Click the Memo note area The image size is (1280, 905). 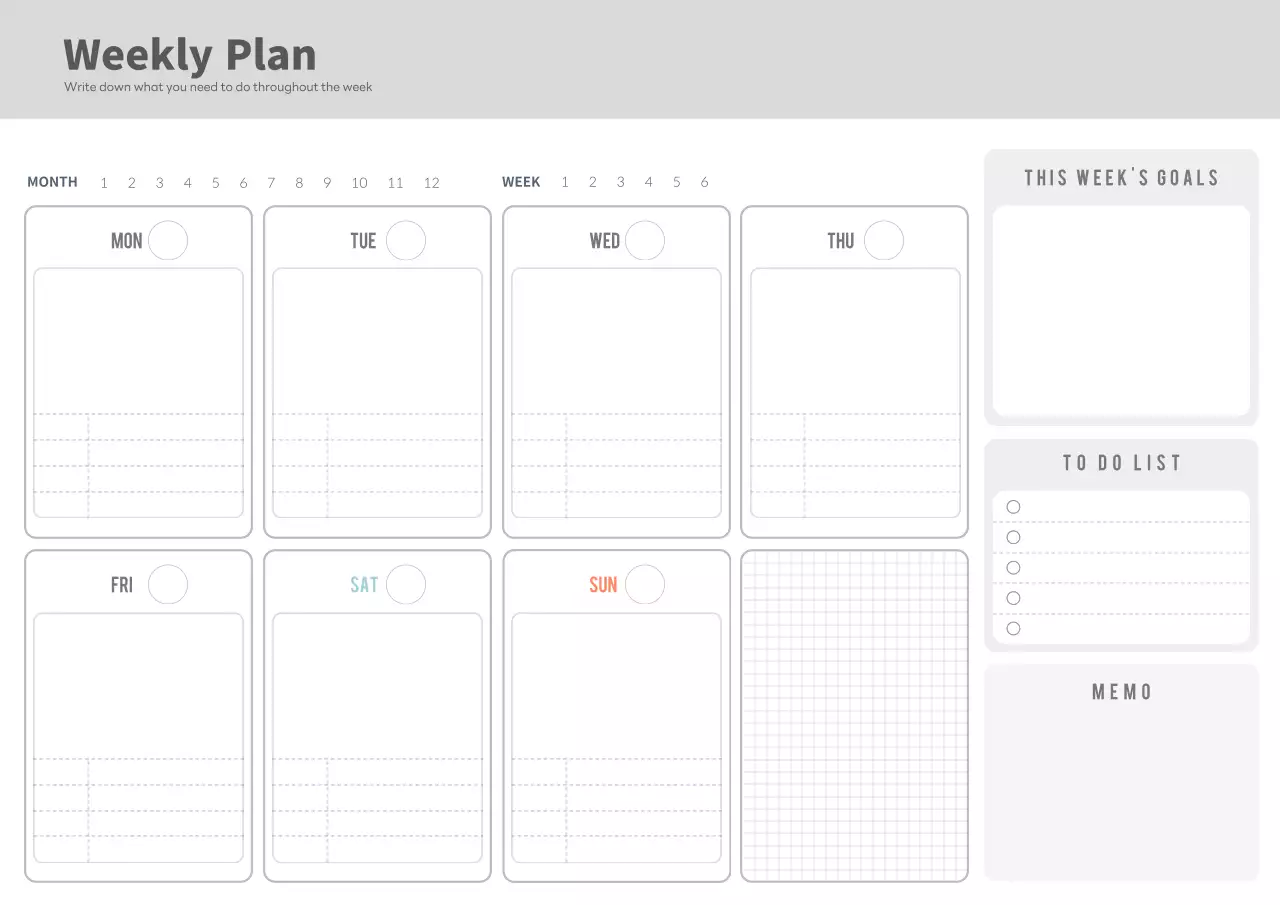(1121, 790)
